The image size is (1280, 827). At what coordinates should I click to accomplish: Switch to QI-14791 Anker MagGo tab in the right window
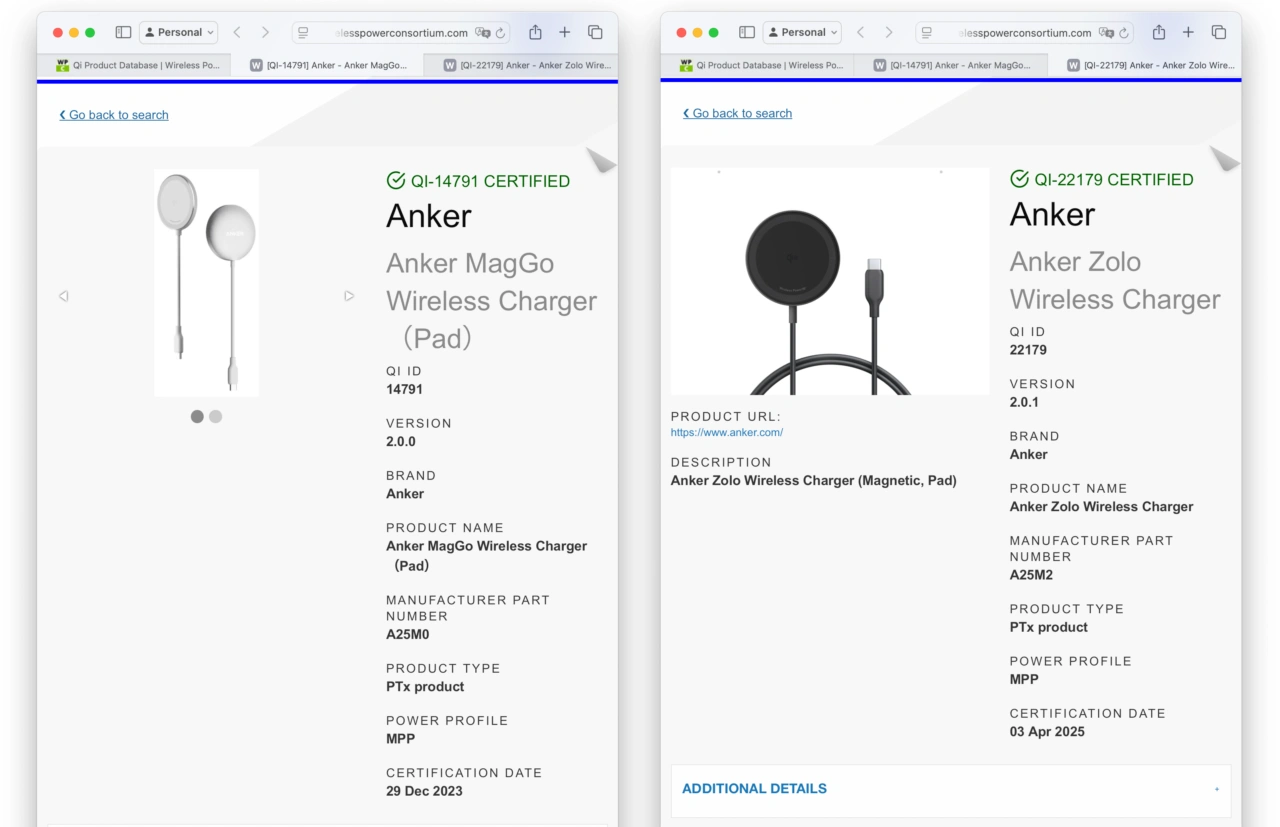point(951,65)
